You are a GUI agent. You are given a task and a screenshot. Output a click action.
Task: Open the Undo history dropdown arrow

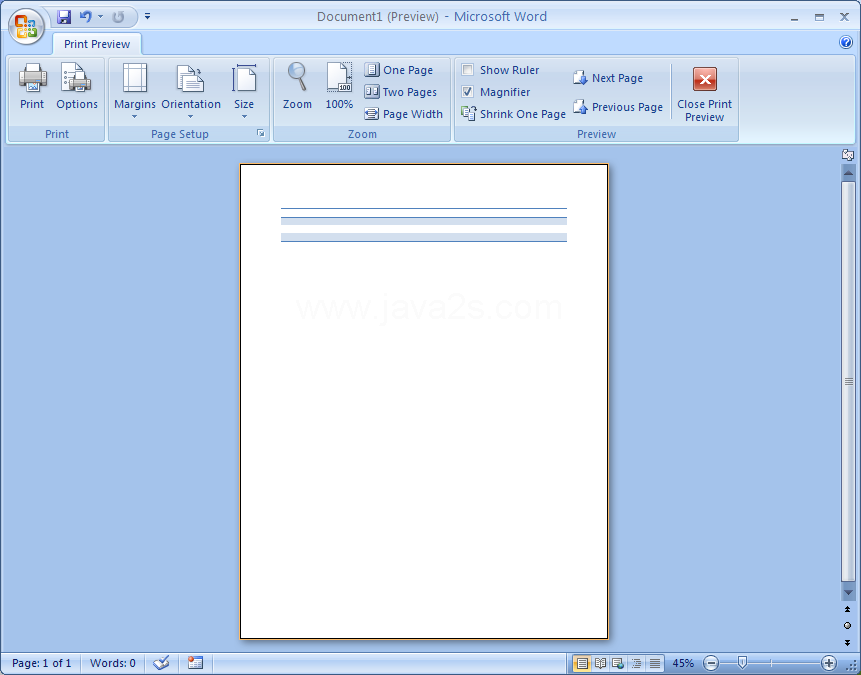(x=100, y=16)
